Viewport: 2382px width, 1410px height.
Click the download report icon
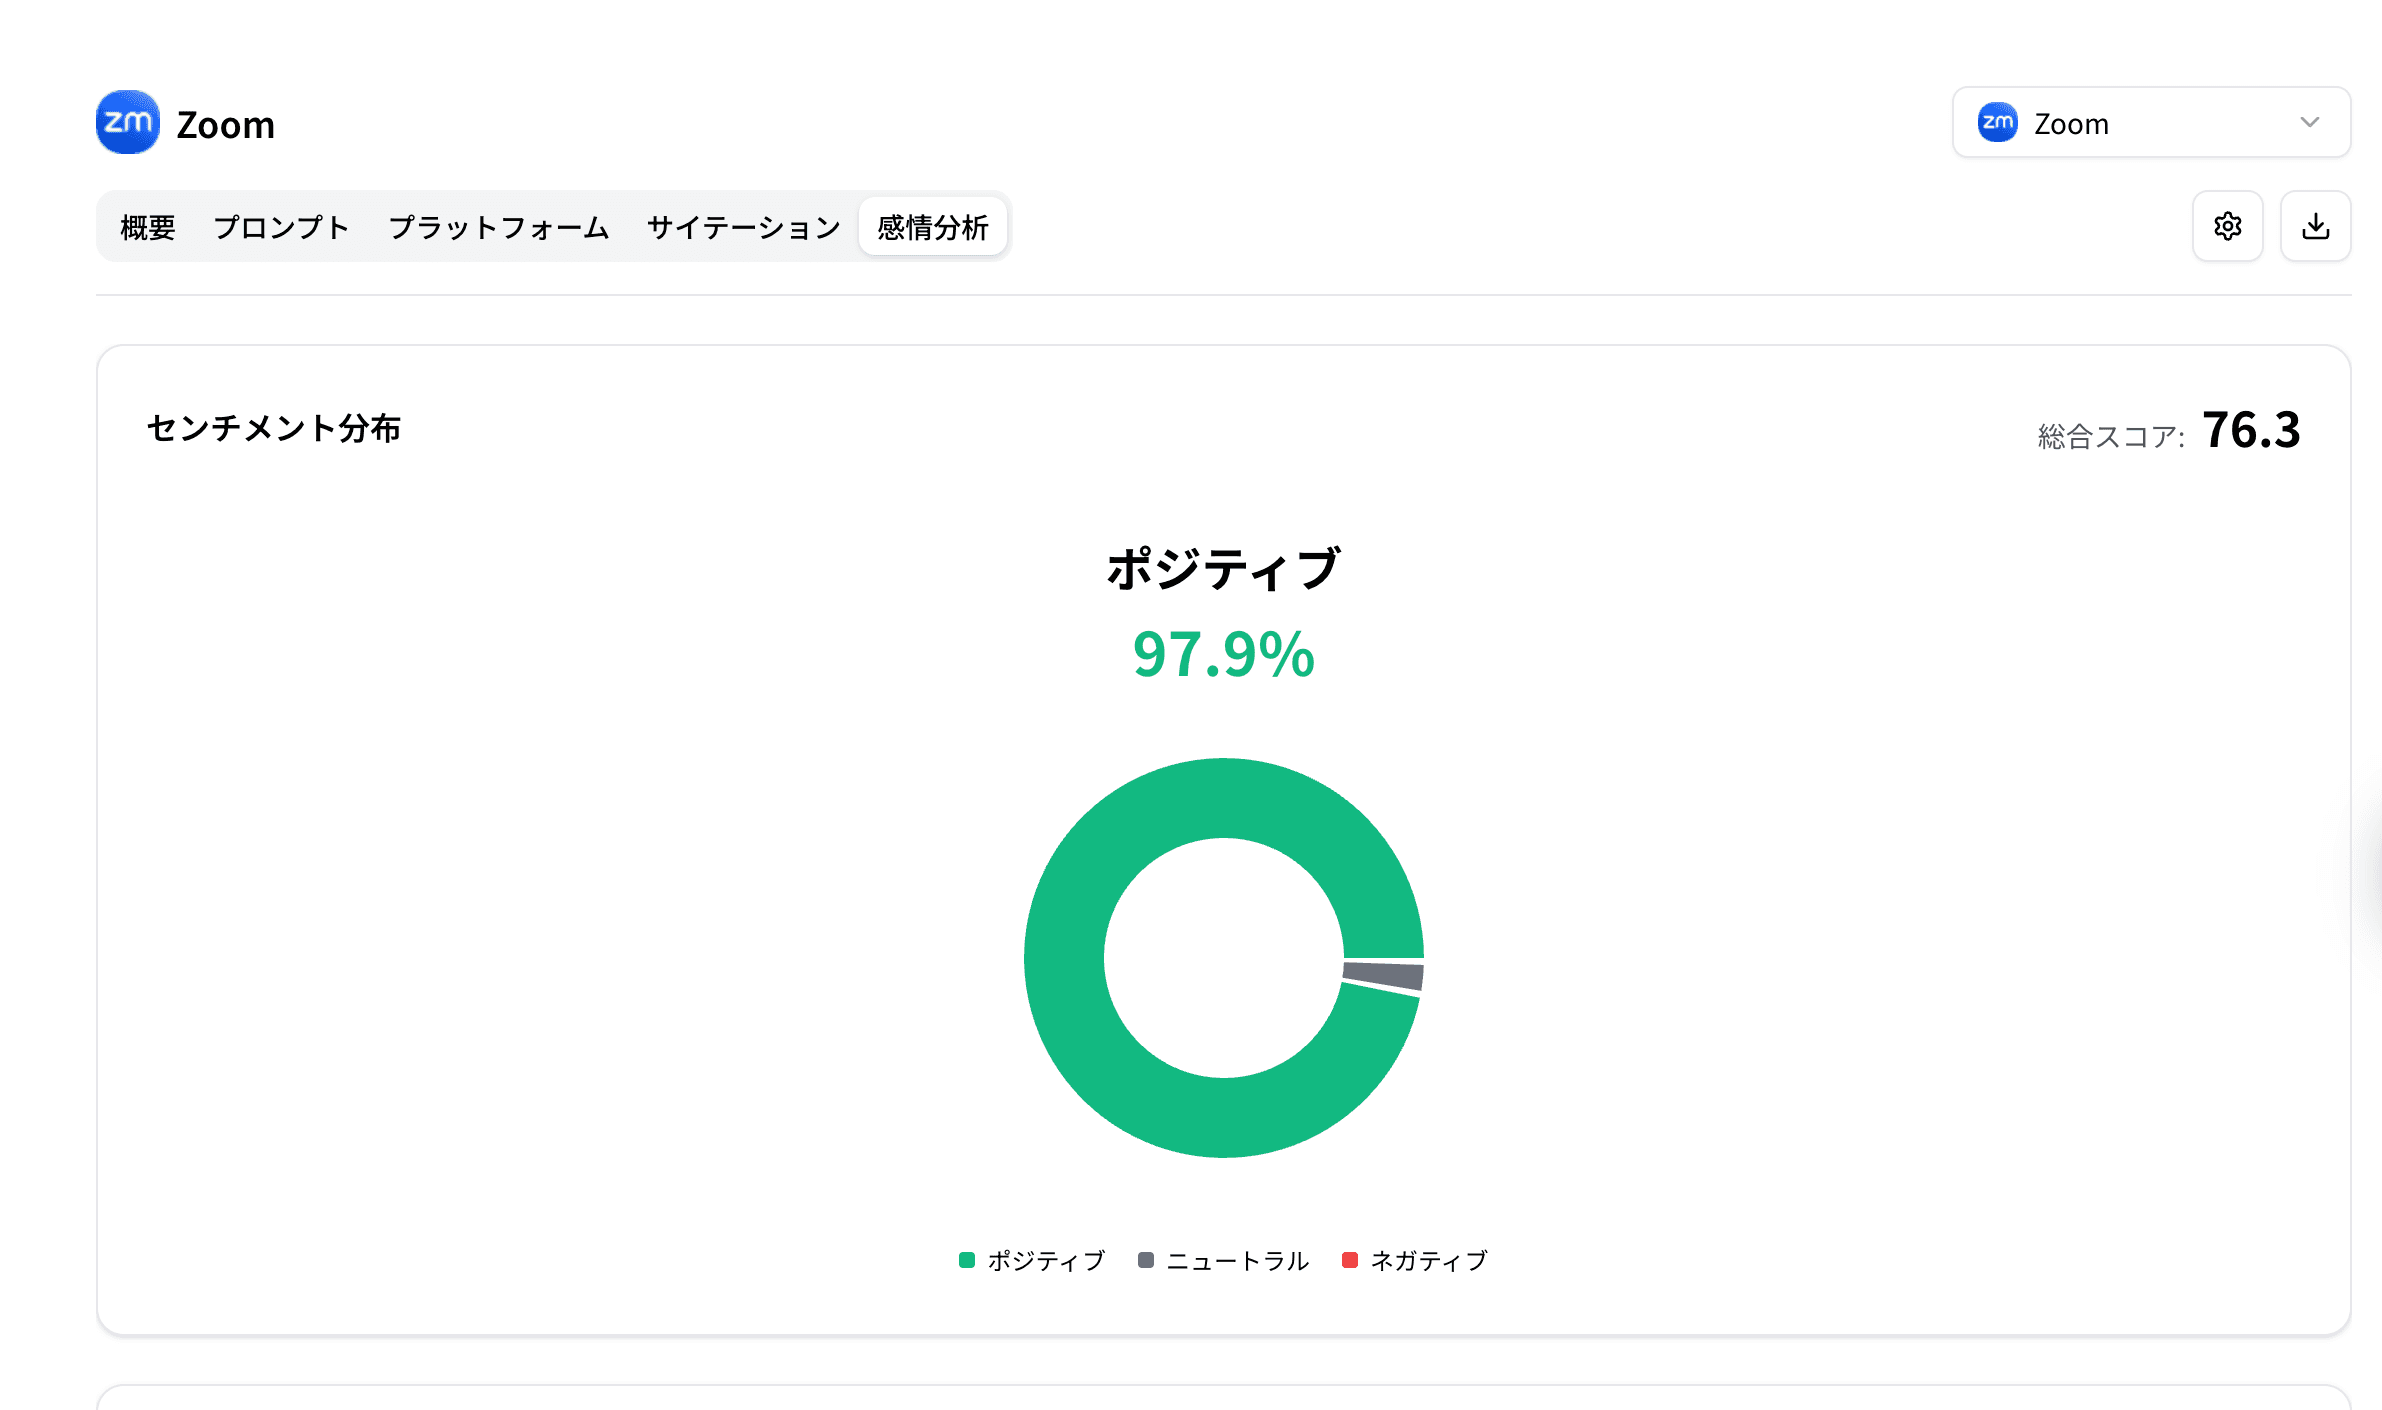(x=2315, y=226)
